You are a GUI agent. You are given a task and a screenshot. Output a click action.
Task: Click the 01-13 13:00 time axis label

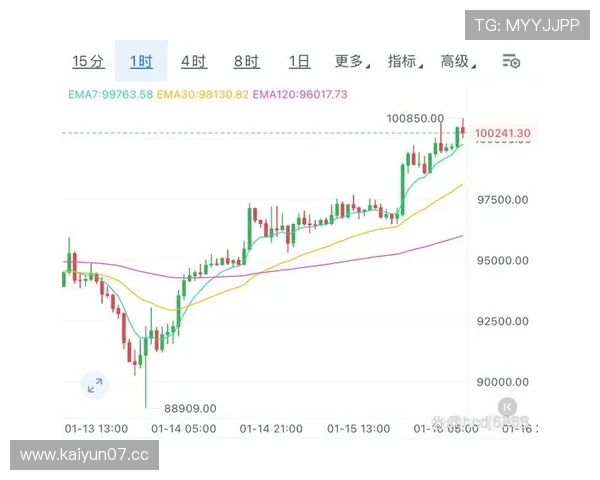(x=96, y=429)
